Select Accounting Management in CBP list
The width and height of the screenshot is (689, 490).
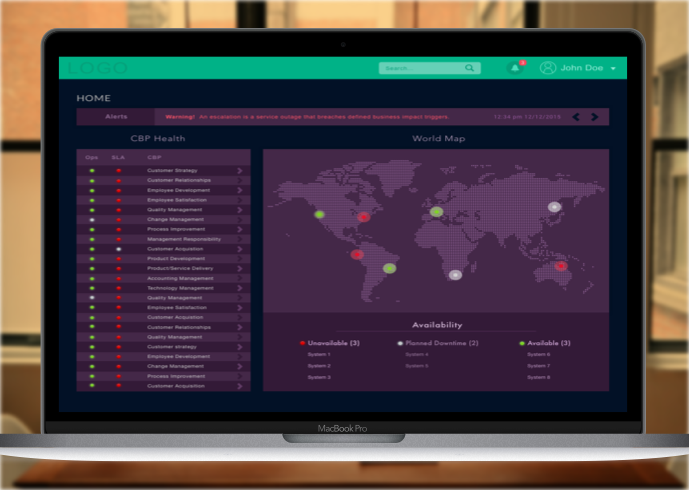[x=180, y=278]
